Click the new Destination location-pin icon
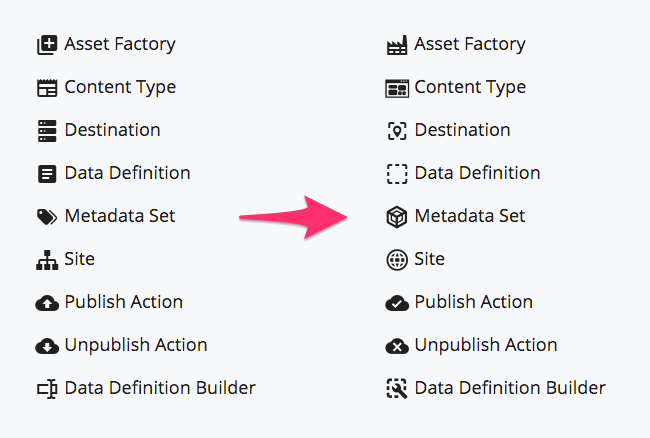 [397, 131]
